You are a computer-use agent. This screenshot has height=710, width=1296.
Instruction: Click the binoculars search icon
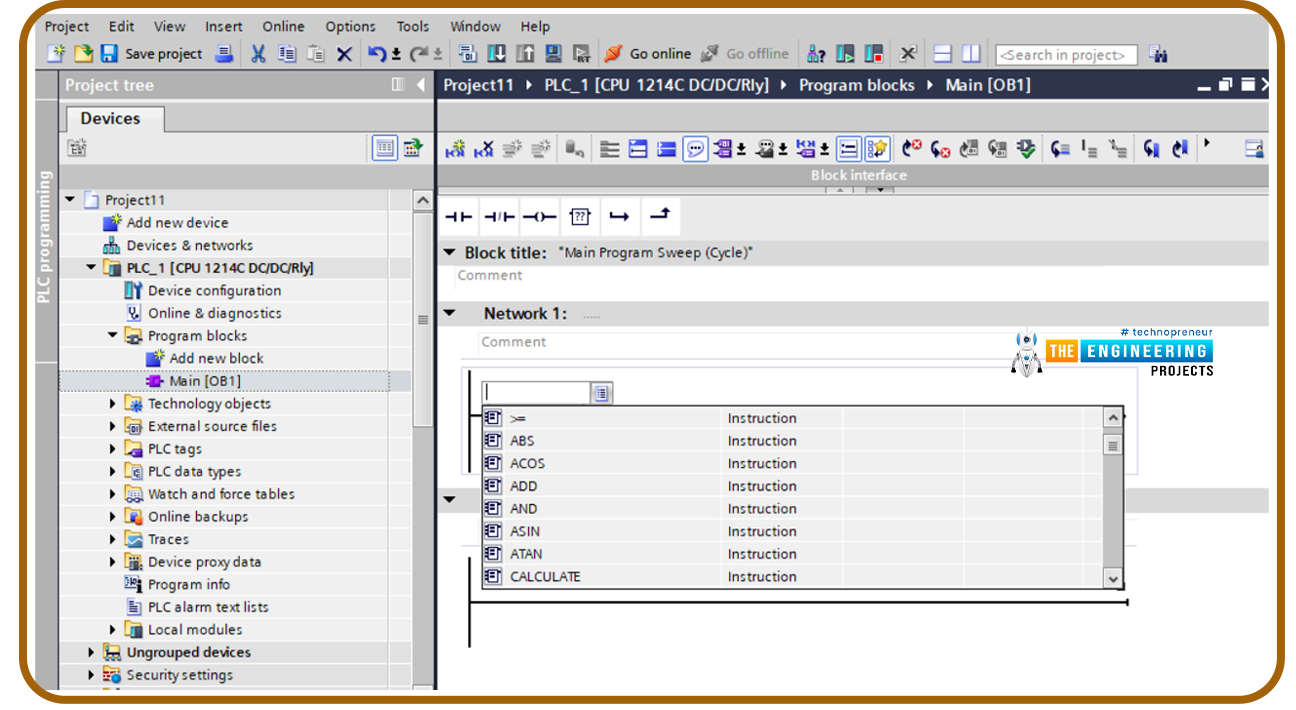click(x=1158, y=54)
